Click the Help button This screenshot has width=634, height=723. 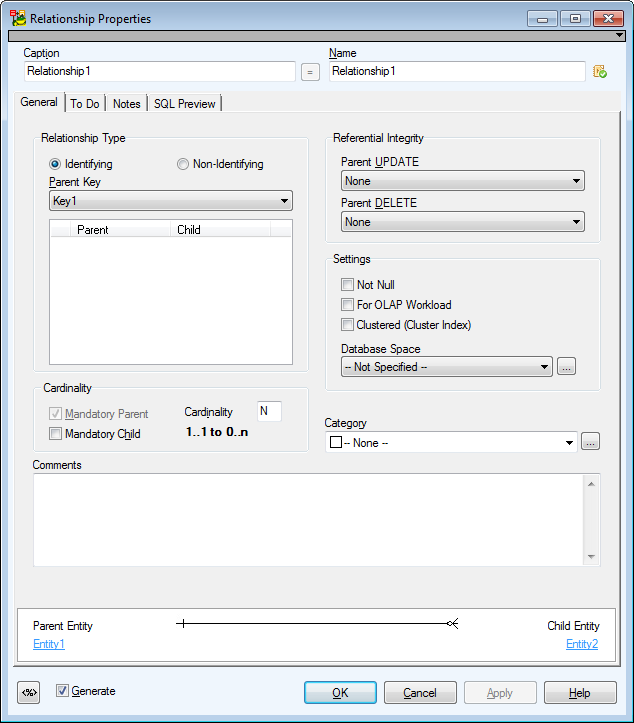(580, 693)
